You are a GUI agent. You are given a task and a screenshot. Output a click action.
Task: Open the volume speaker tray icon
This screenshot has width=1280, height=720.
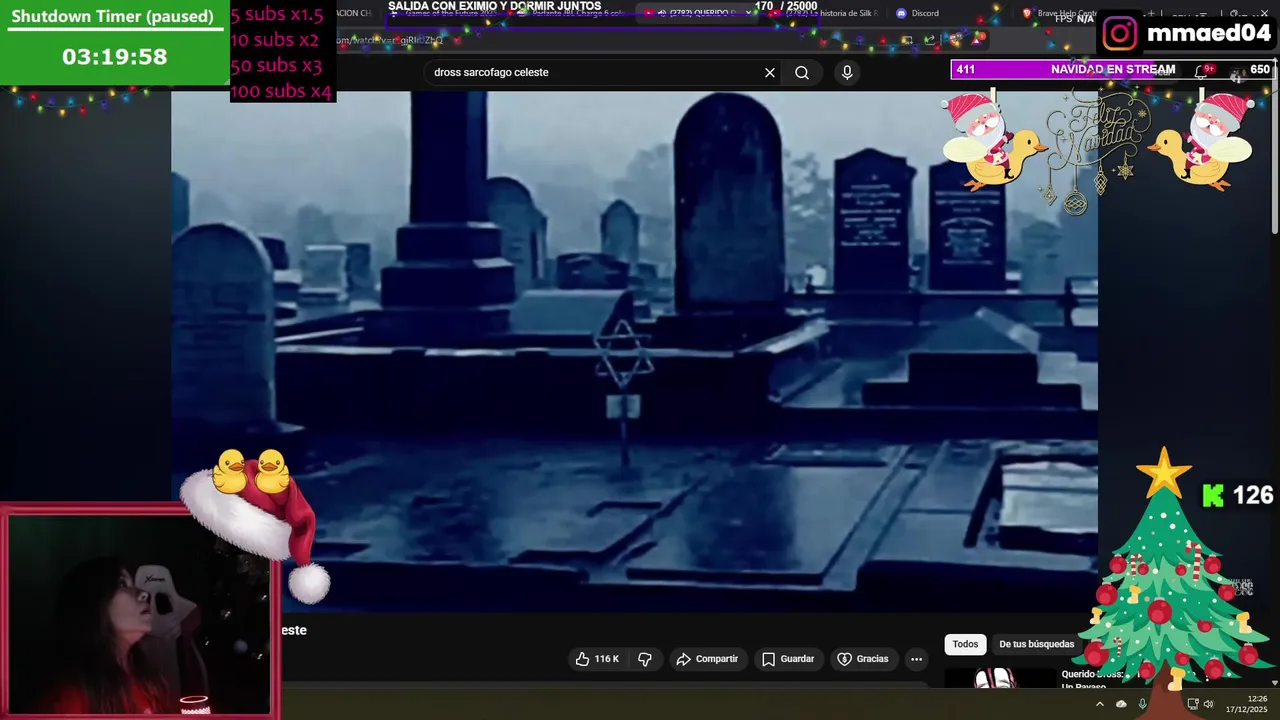pyautogui.click(x=1208, y=704)
